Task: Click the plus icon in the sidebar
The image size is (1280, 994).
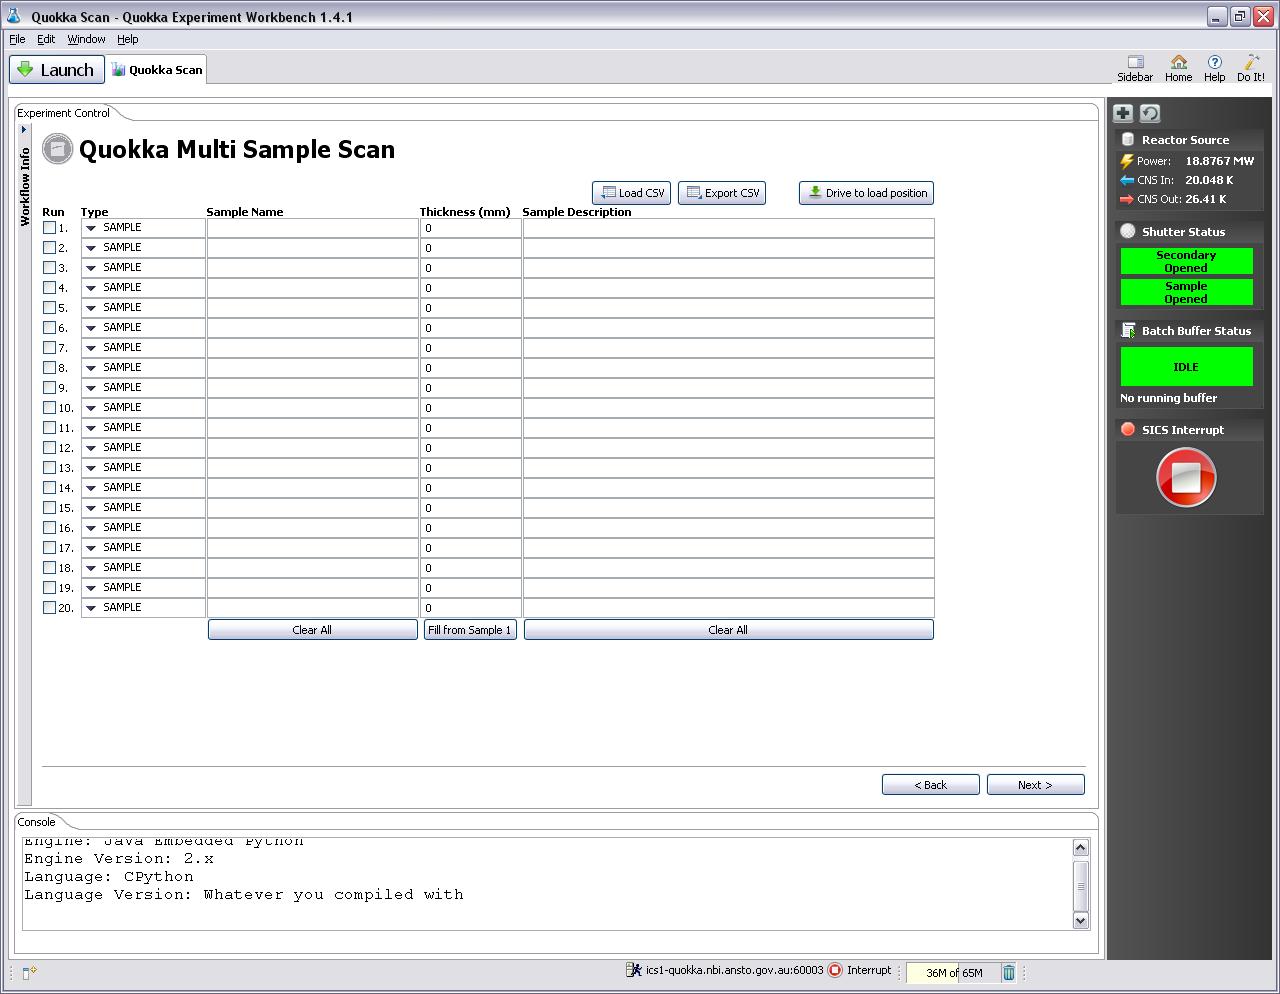Action: point(1123,113)
